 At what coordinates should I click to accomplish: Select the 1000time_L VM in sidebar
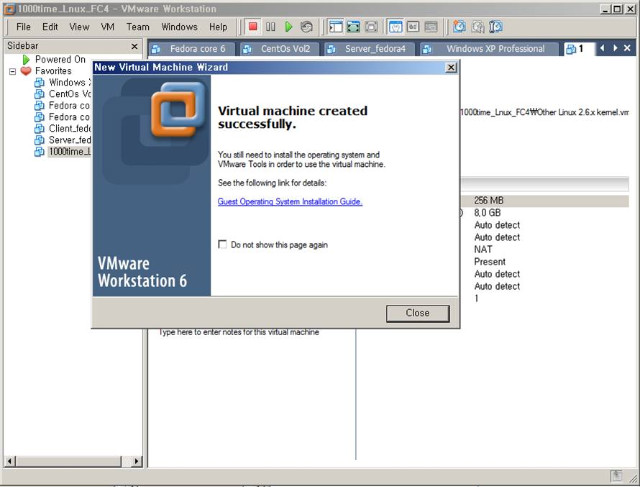click(62, 152)
